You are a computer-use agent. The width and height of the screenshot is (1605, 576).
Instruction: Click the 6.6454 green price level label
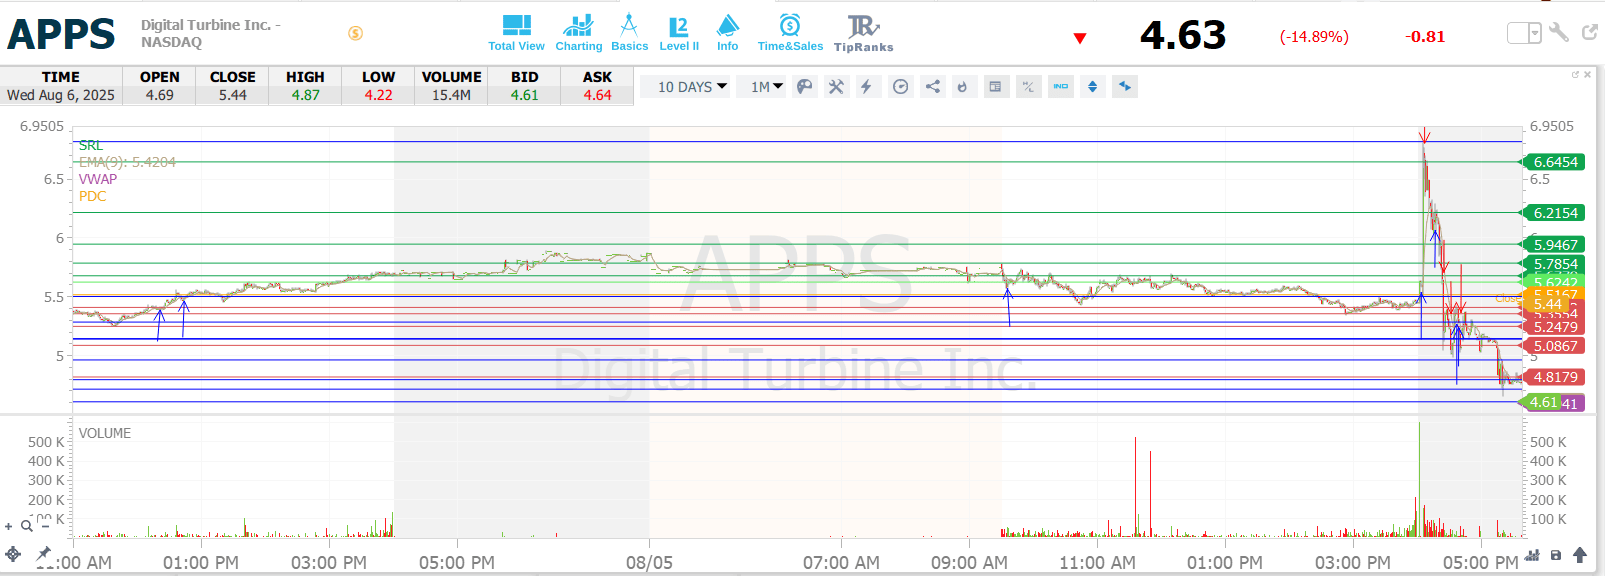(x=1554, y=162)
